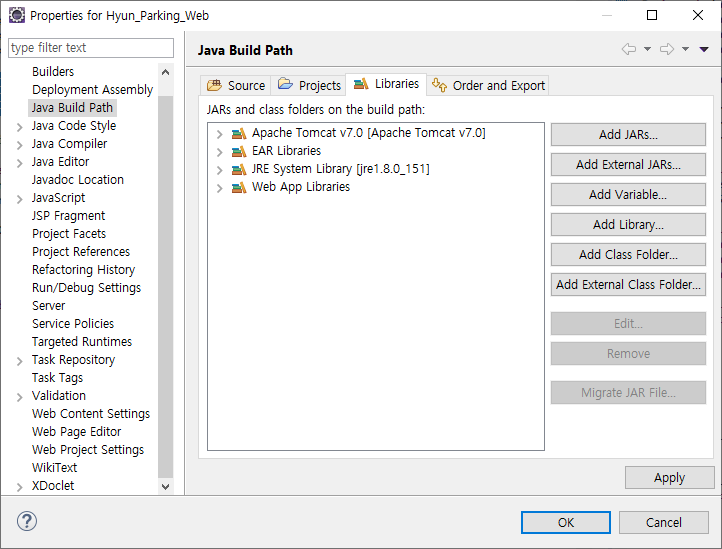Click Add External Class Folder... button
The image size is (722, 549).
point(628,284)
